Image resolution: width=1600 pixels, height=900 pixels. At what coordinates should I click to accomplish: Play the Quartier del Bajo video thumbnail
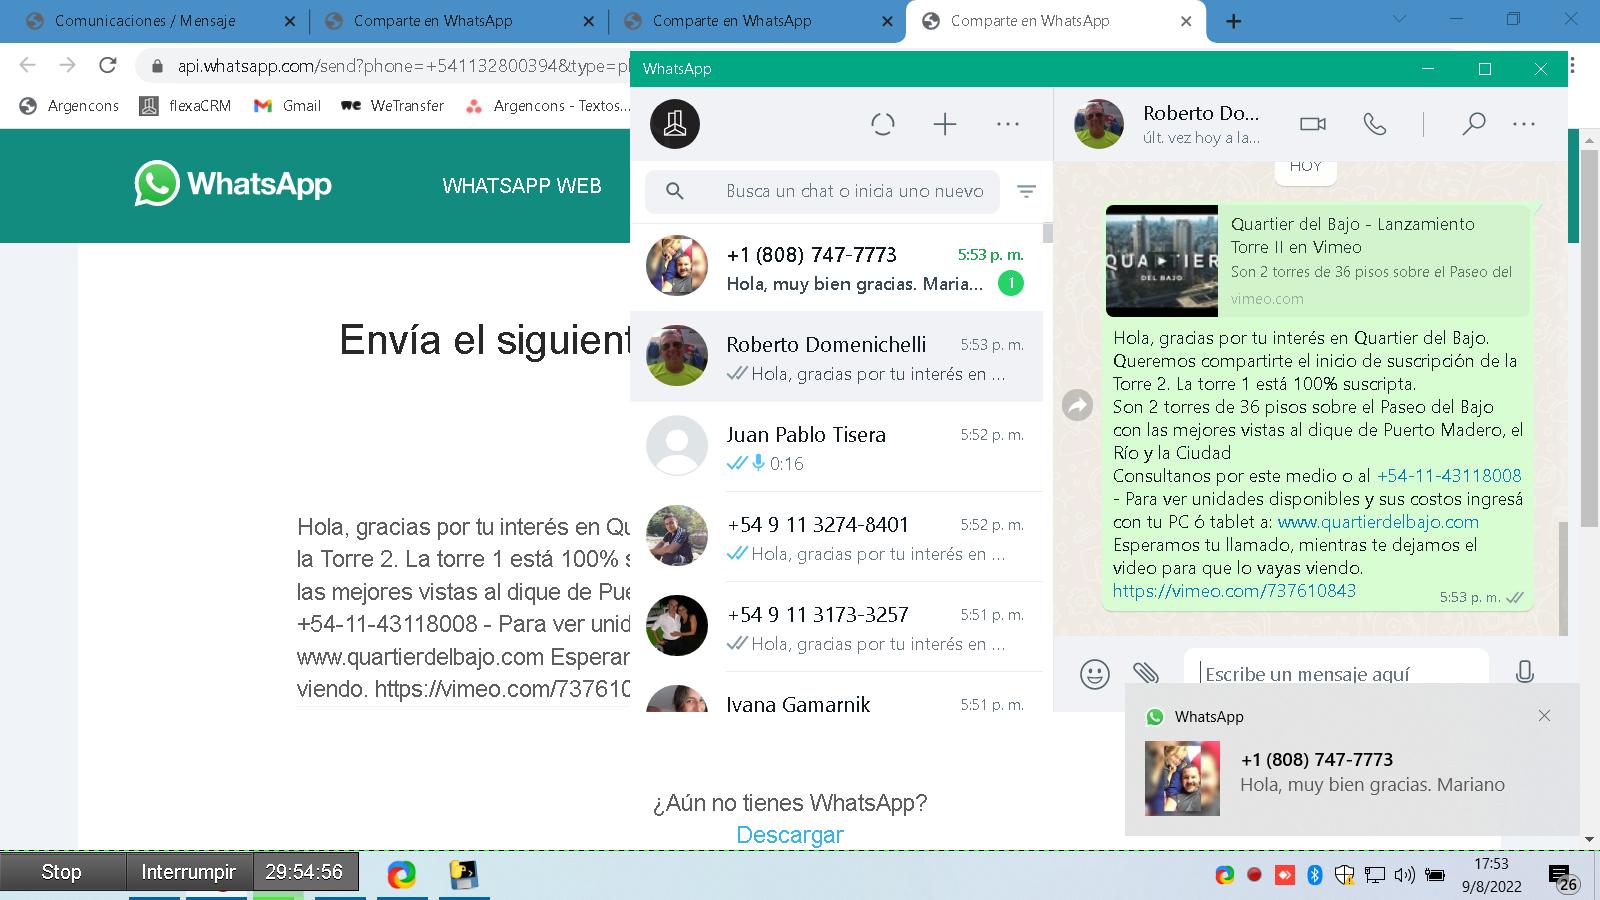(1162, 261)
